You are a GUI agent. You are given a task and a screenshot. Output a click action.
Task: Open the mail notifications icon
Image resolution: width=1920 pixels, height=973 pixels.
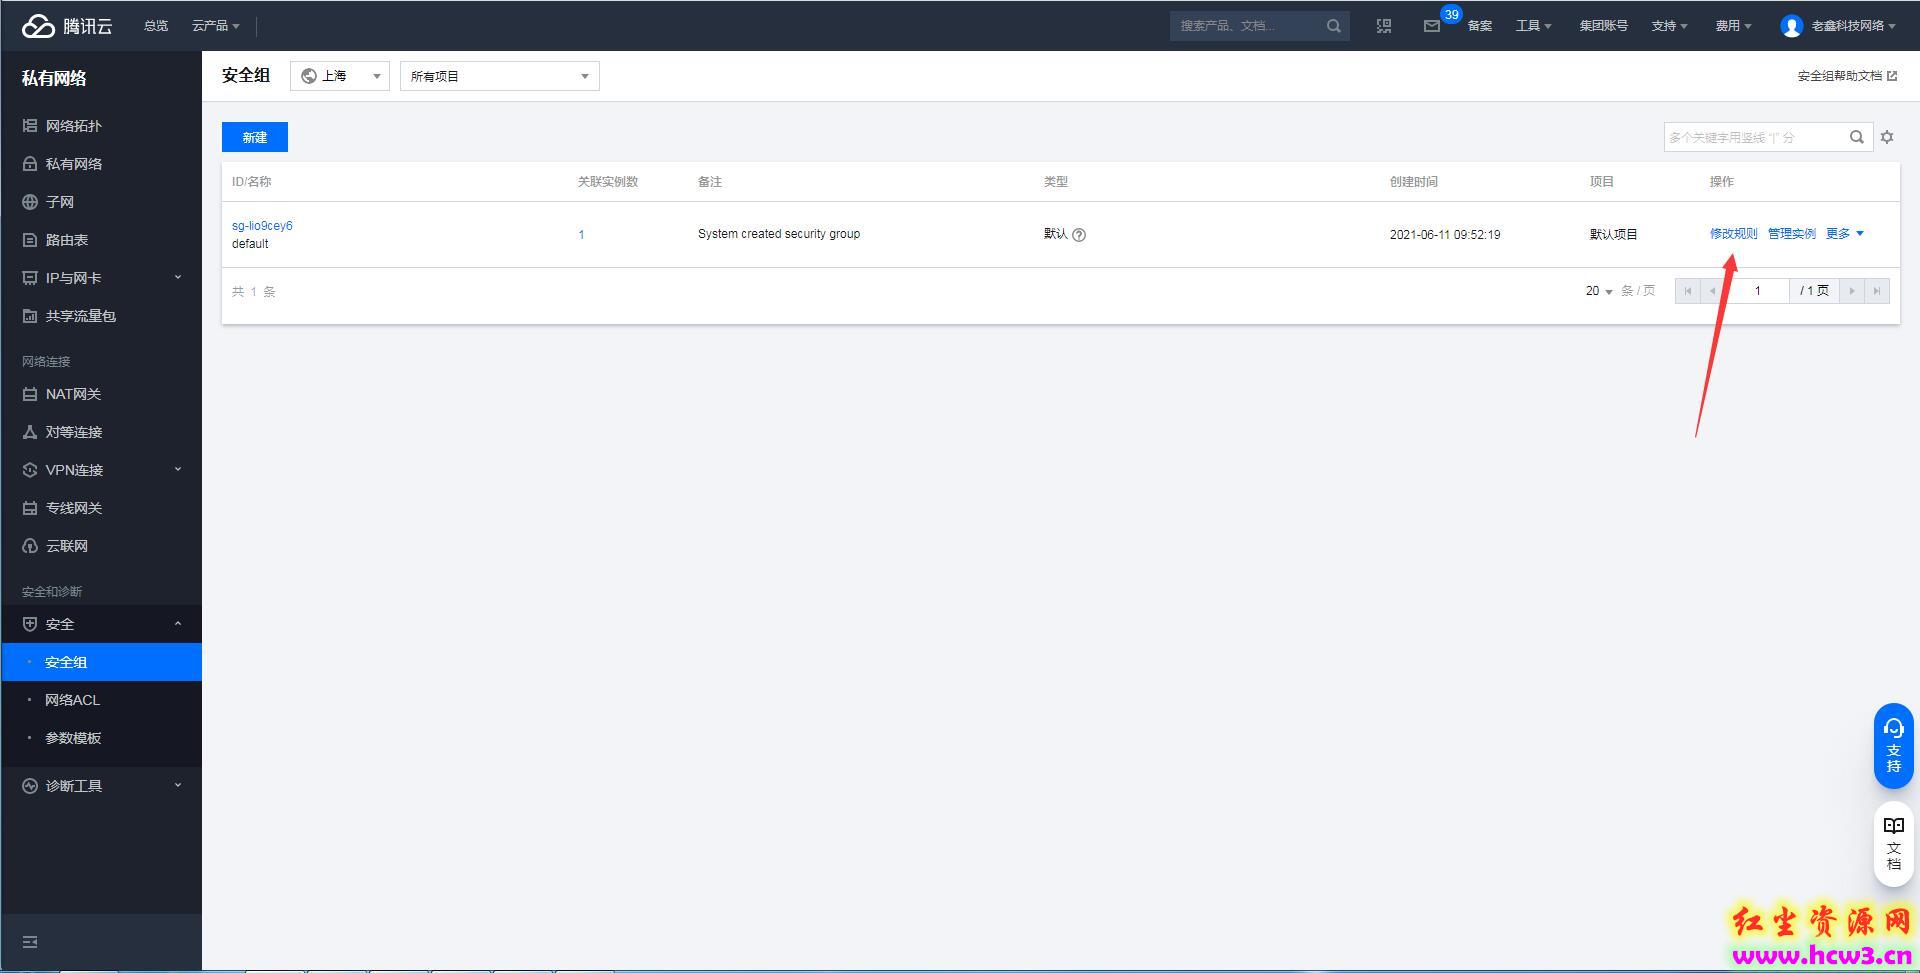pyautogui.click(x=1431, y=26)
